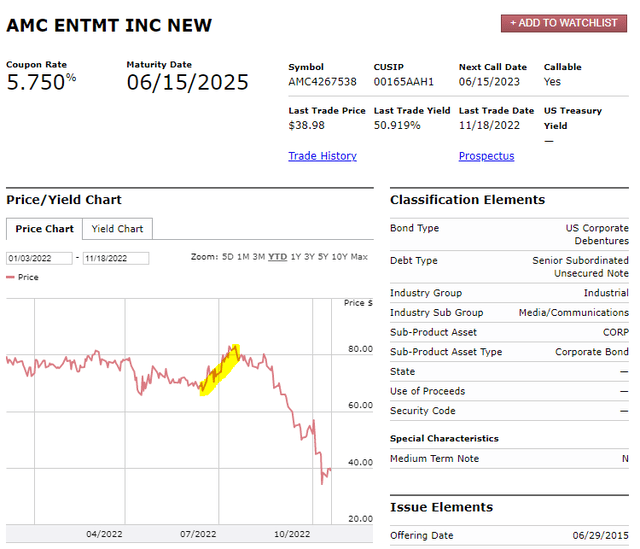Click the 60.00 price axis label
The height and width of the screenshot is (549, 640).
pos(360,405)
